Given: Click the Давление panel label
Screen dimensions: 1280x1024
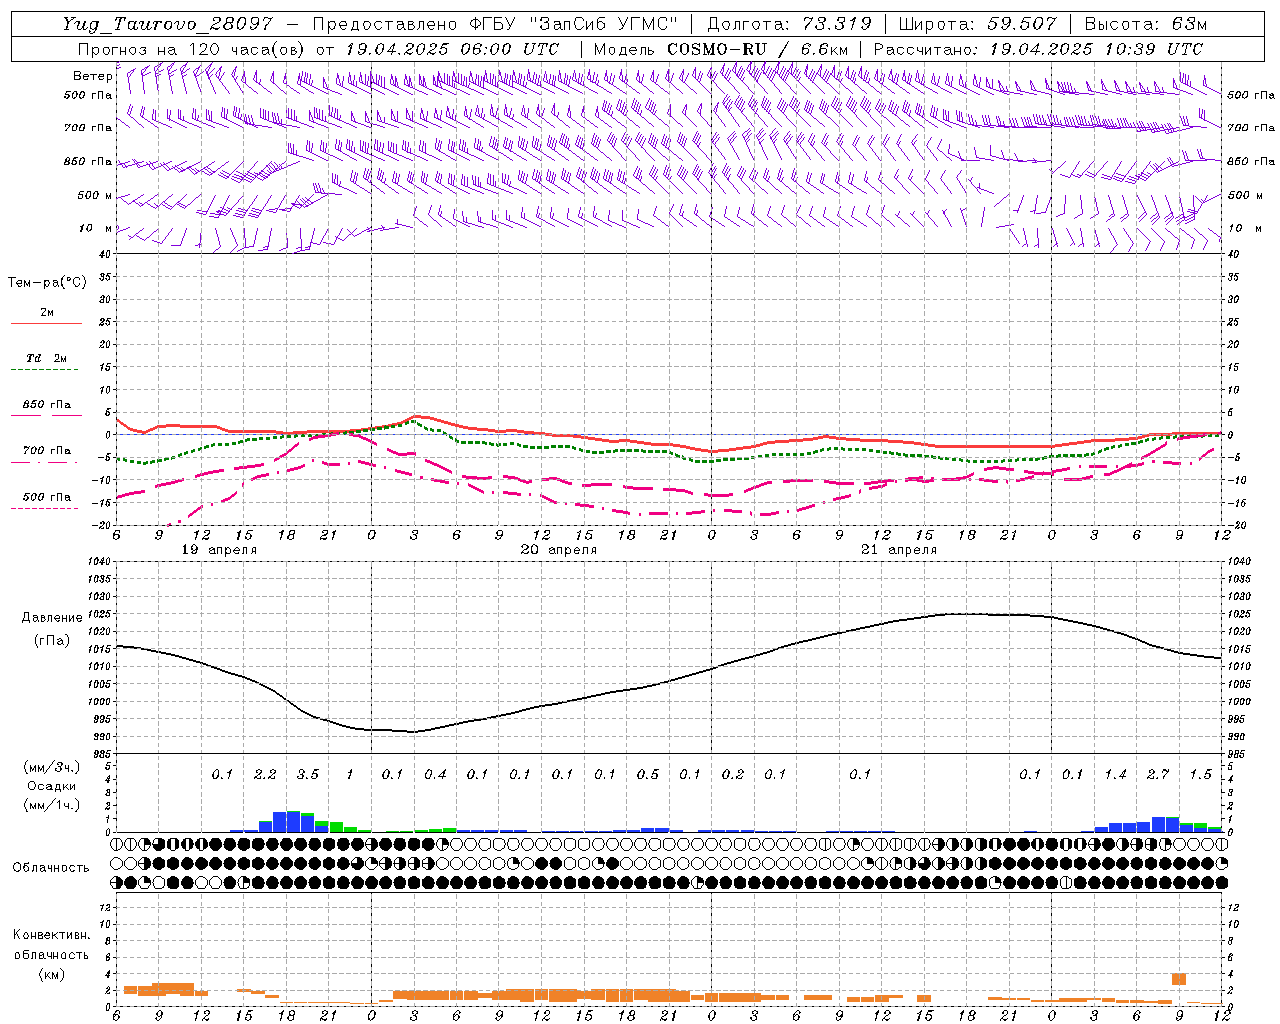Looking at the screenshot, I should 52,618.
